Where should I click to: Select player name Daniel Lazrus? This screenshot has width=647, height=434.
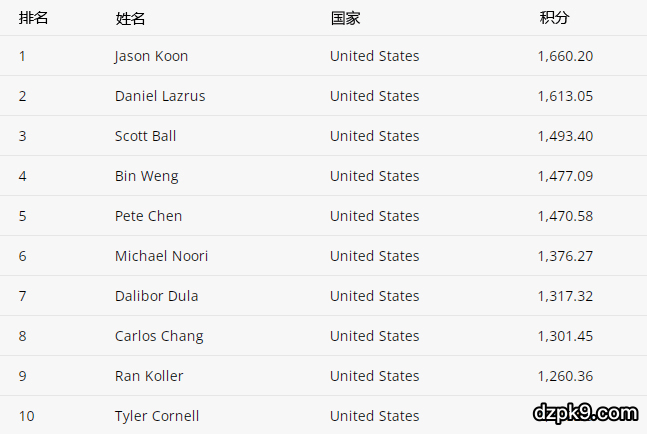[x=160, y=96]
